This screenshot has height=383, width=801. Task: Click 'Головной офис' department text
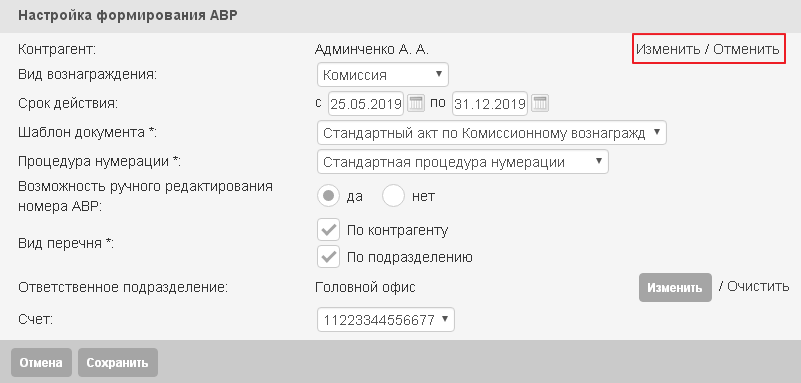(x=365, y=287)
